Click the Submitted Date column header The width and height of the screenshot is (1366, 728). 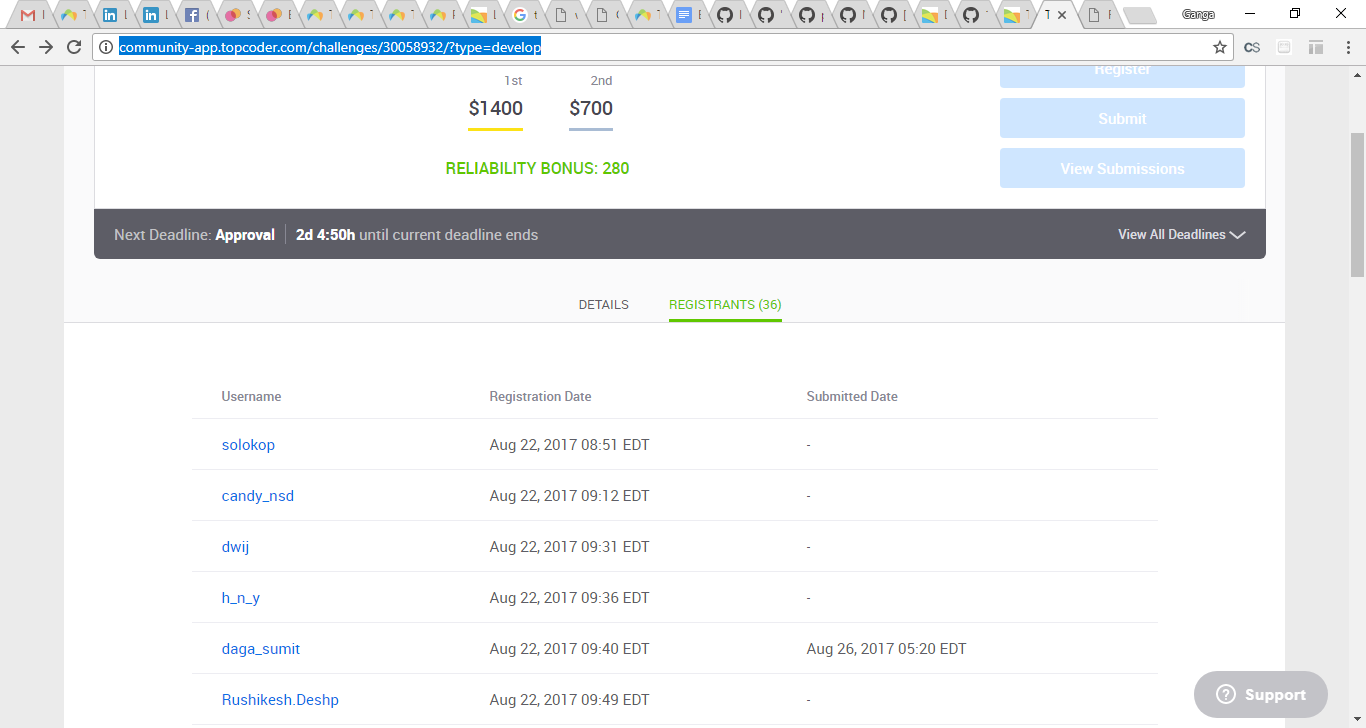(x=852, y=397)
